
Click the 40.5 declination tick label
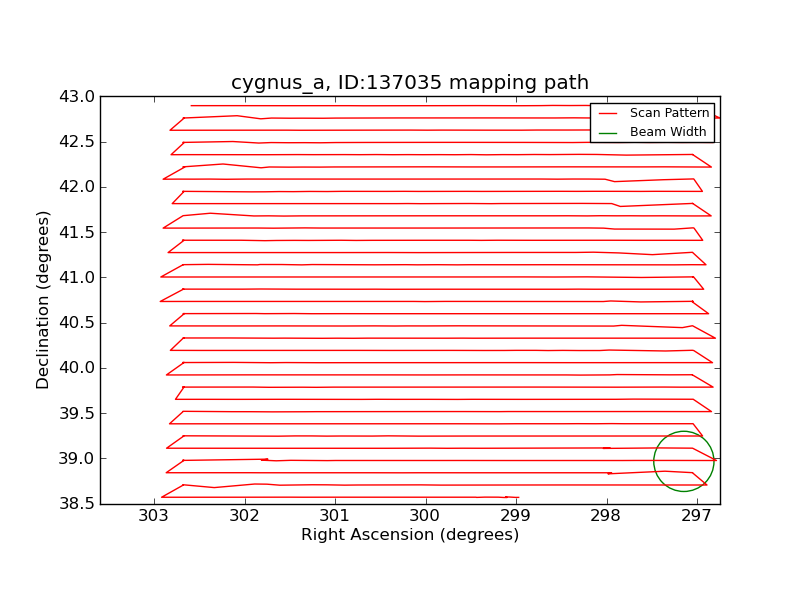(77, 323)
